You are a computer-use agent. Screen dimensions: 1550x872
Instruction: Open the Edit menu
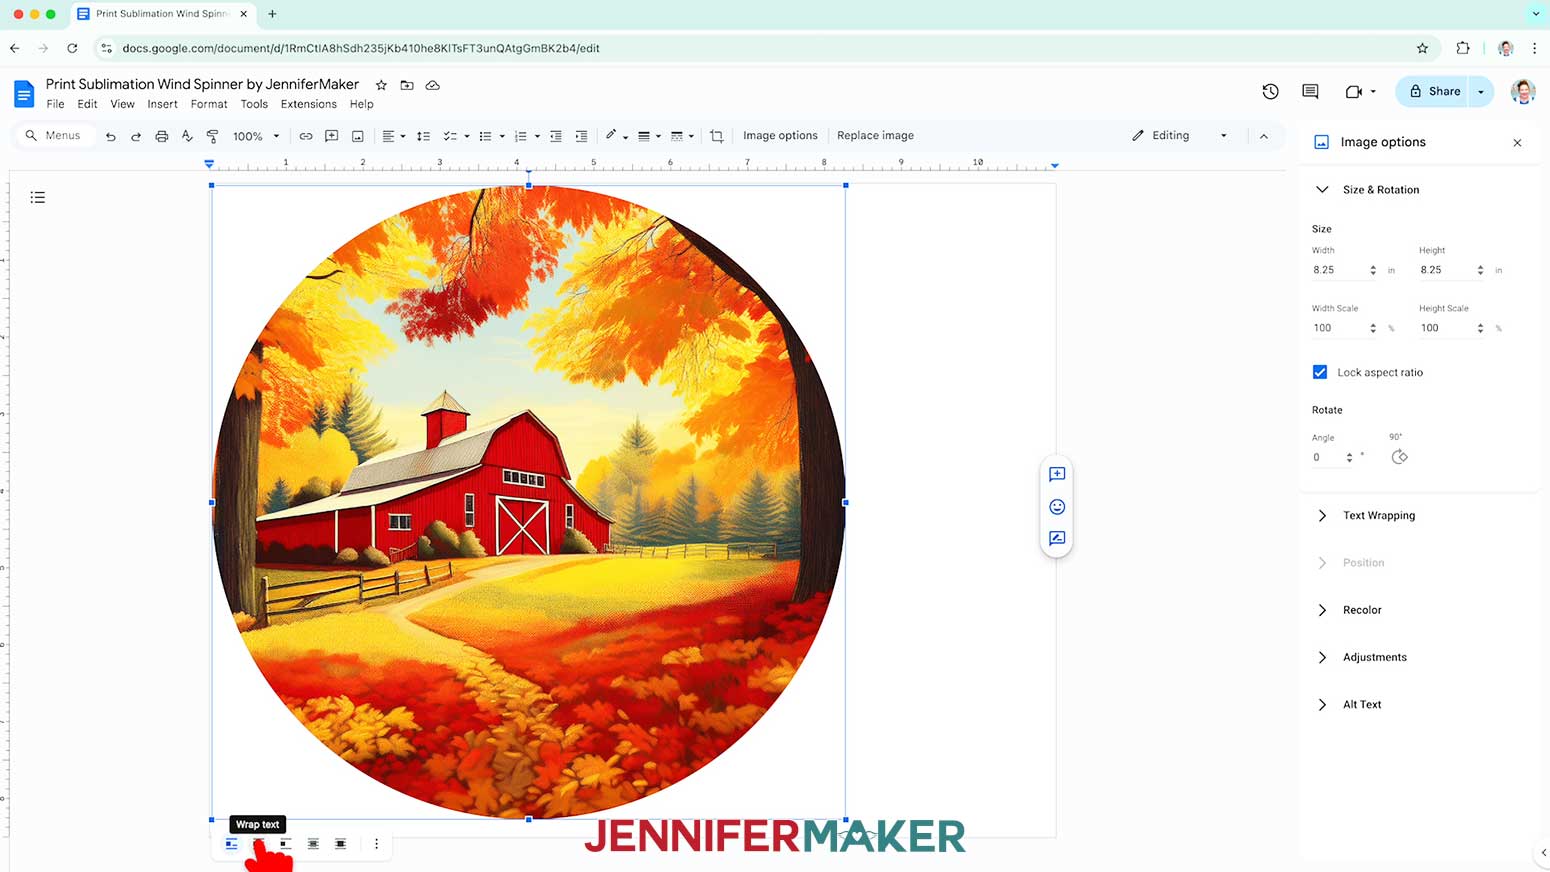point(87,104)
